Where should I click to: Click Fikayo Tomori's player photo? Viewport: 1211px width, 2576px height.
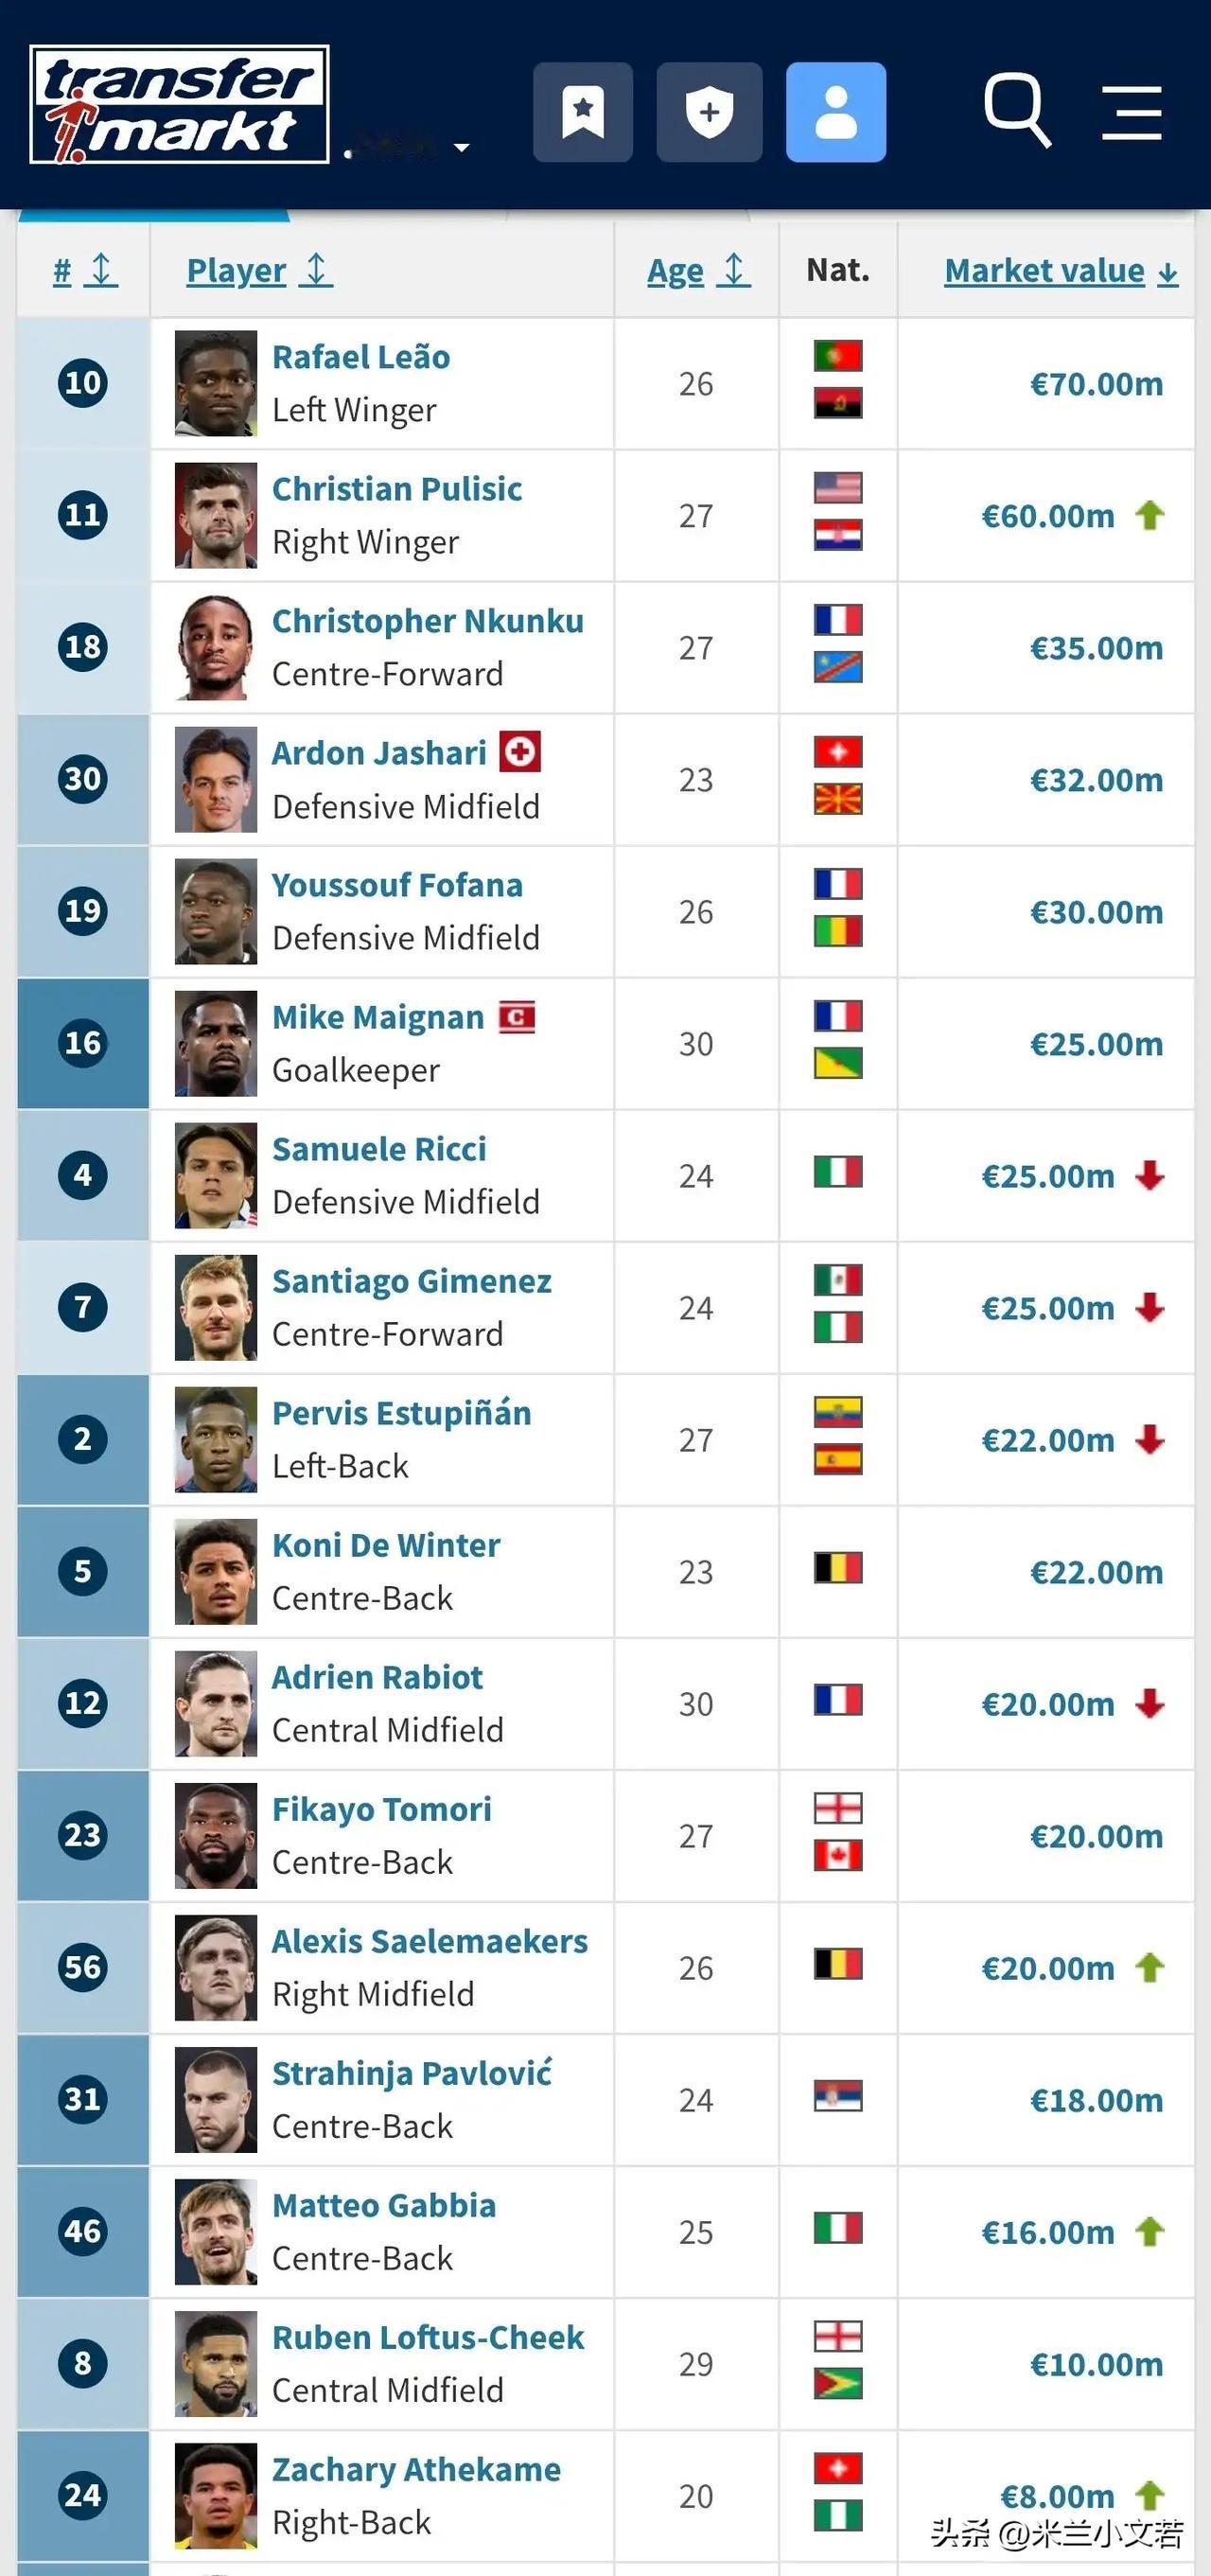215,1836
